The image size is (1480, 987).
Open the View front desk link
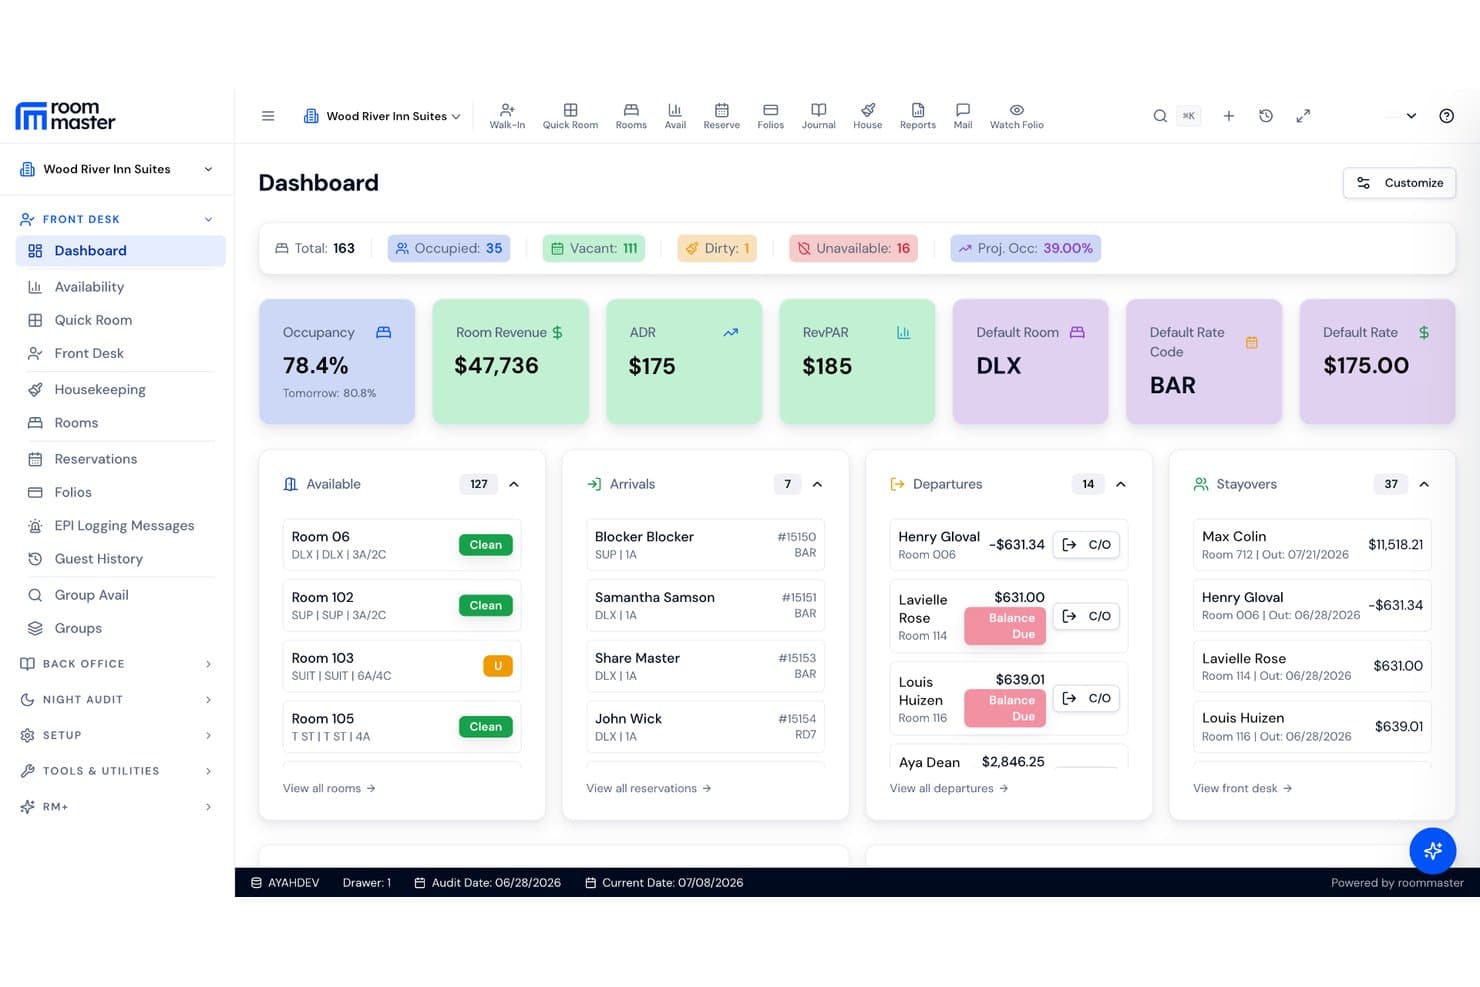[x=1243, y=788]
